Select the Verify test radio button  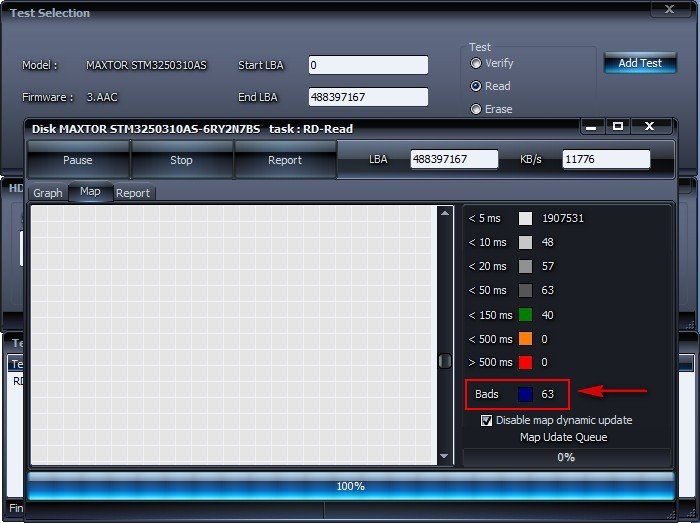pyautogui.click(x=476, y=63)
